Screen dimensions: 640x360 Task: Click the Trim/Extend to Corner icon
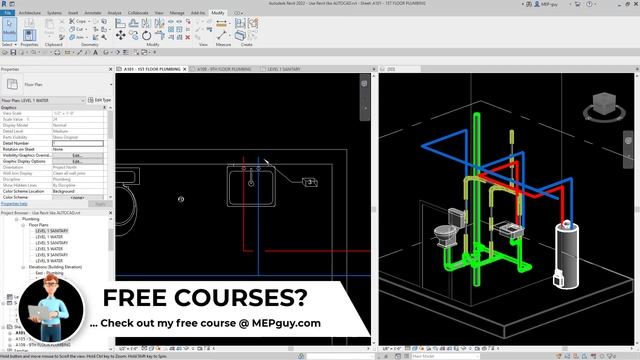point(160,36)
